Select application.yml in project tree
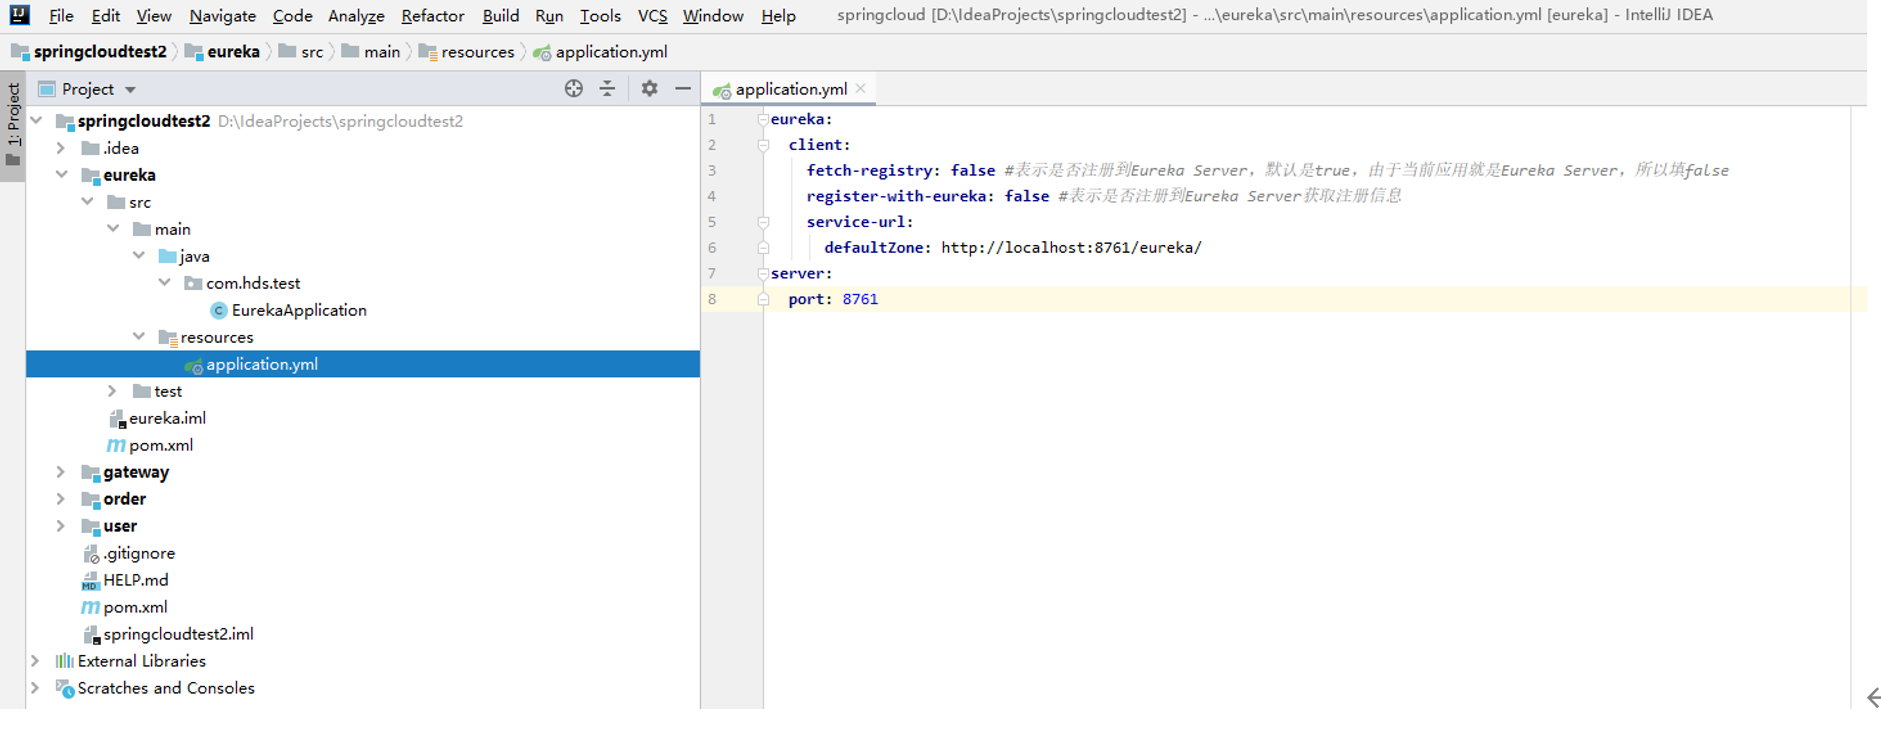This screenshot has width=1881, height=745. [362, 364]
